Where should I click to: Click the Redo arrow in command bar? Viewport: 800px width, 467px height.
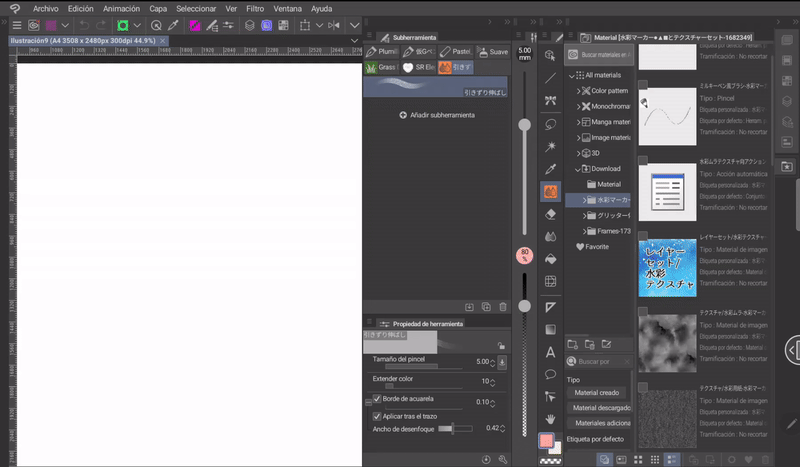click(x=101, y=25)
